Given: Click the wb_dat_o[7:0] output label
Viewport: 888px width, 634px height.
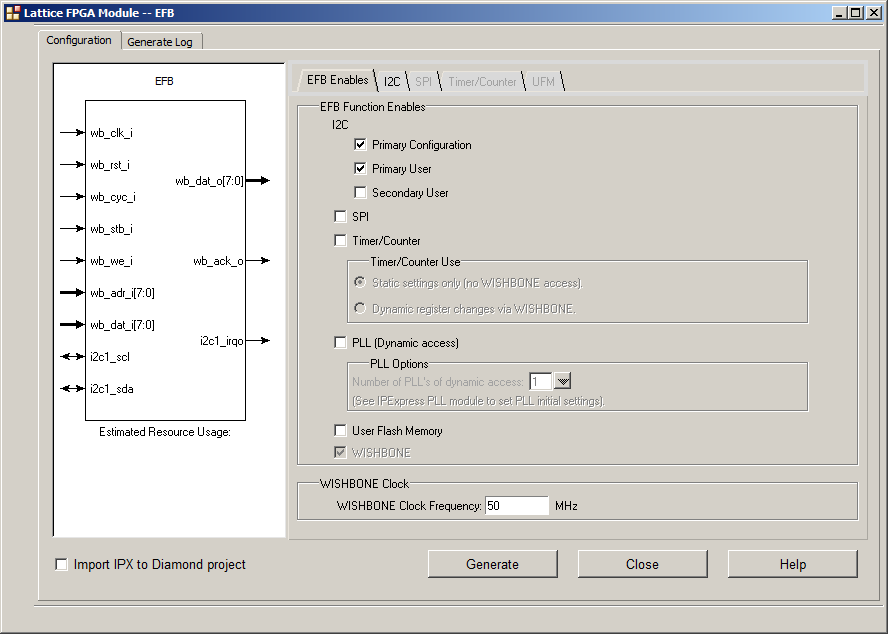Looking at the screenshot, I should click(x=209, y=181).
